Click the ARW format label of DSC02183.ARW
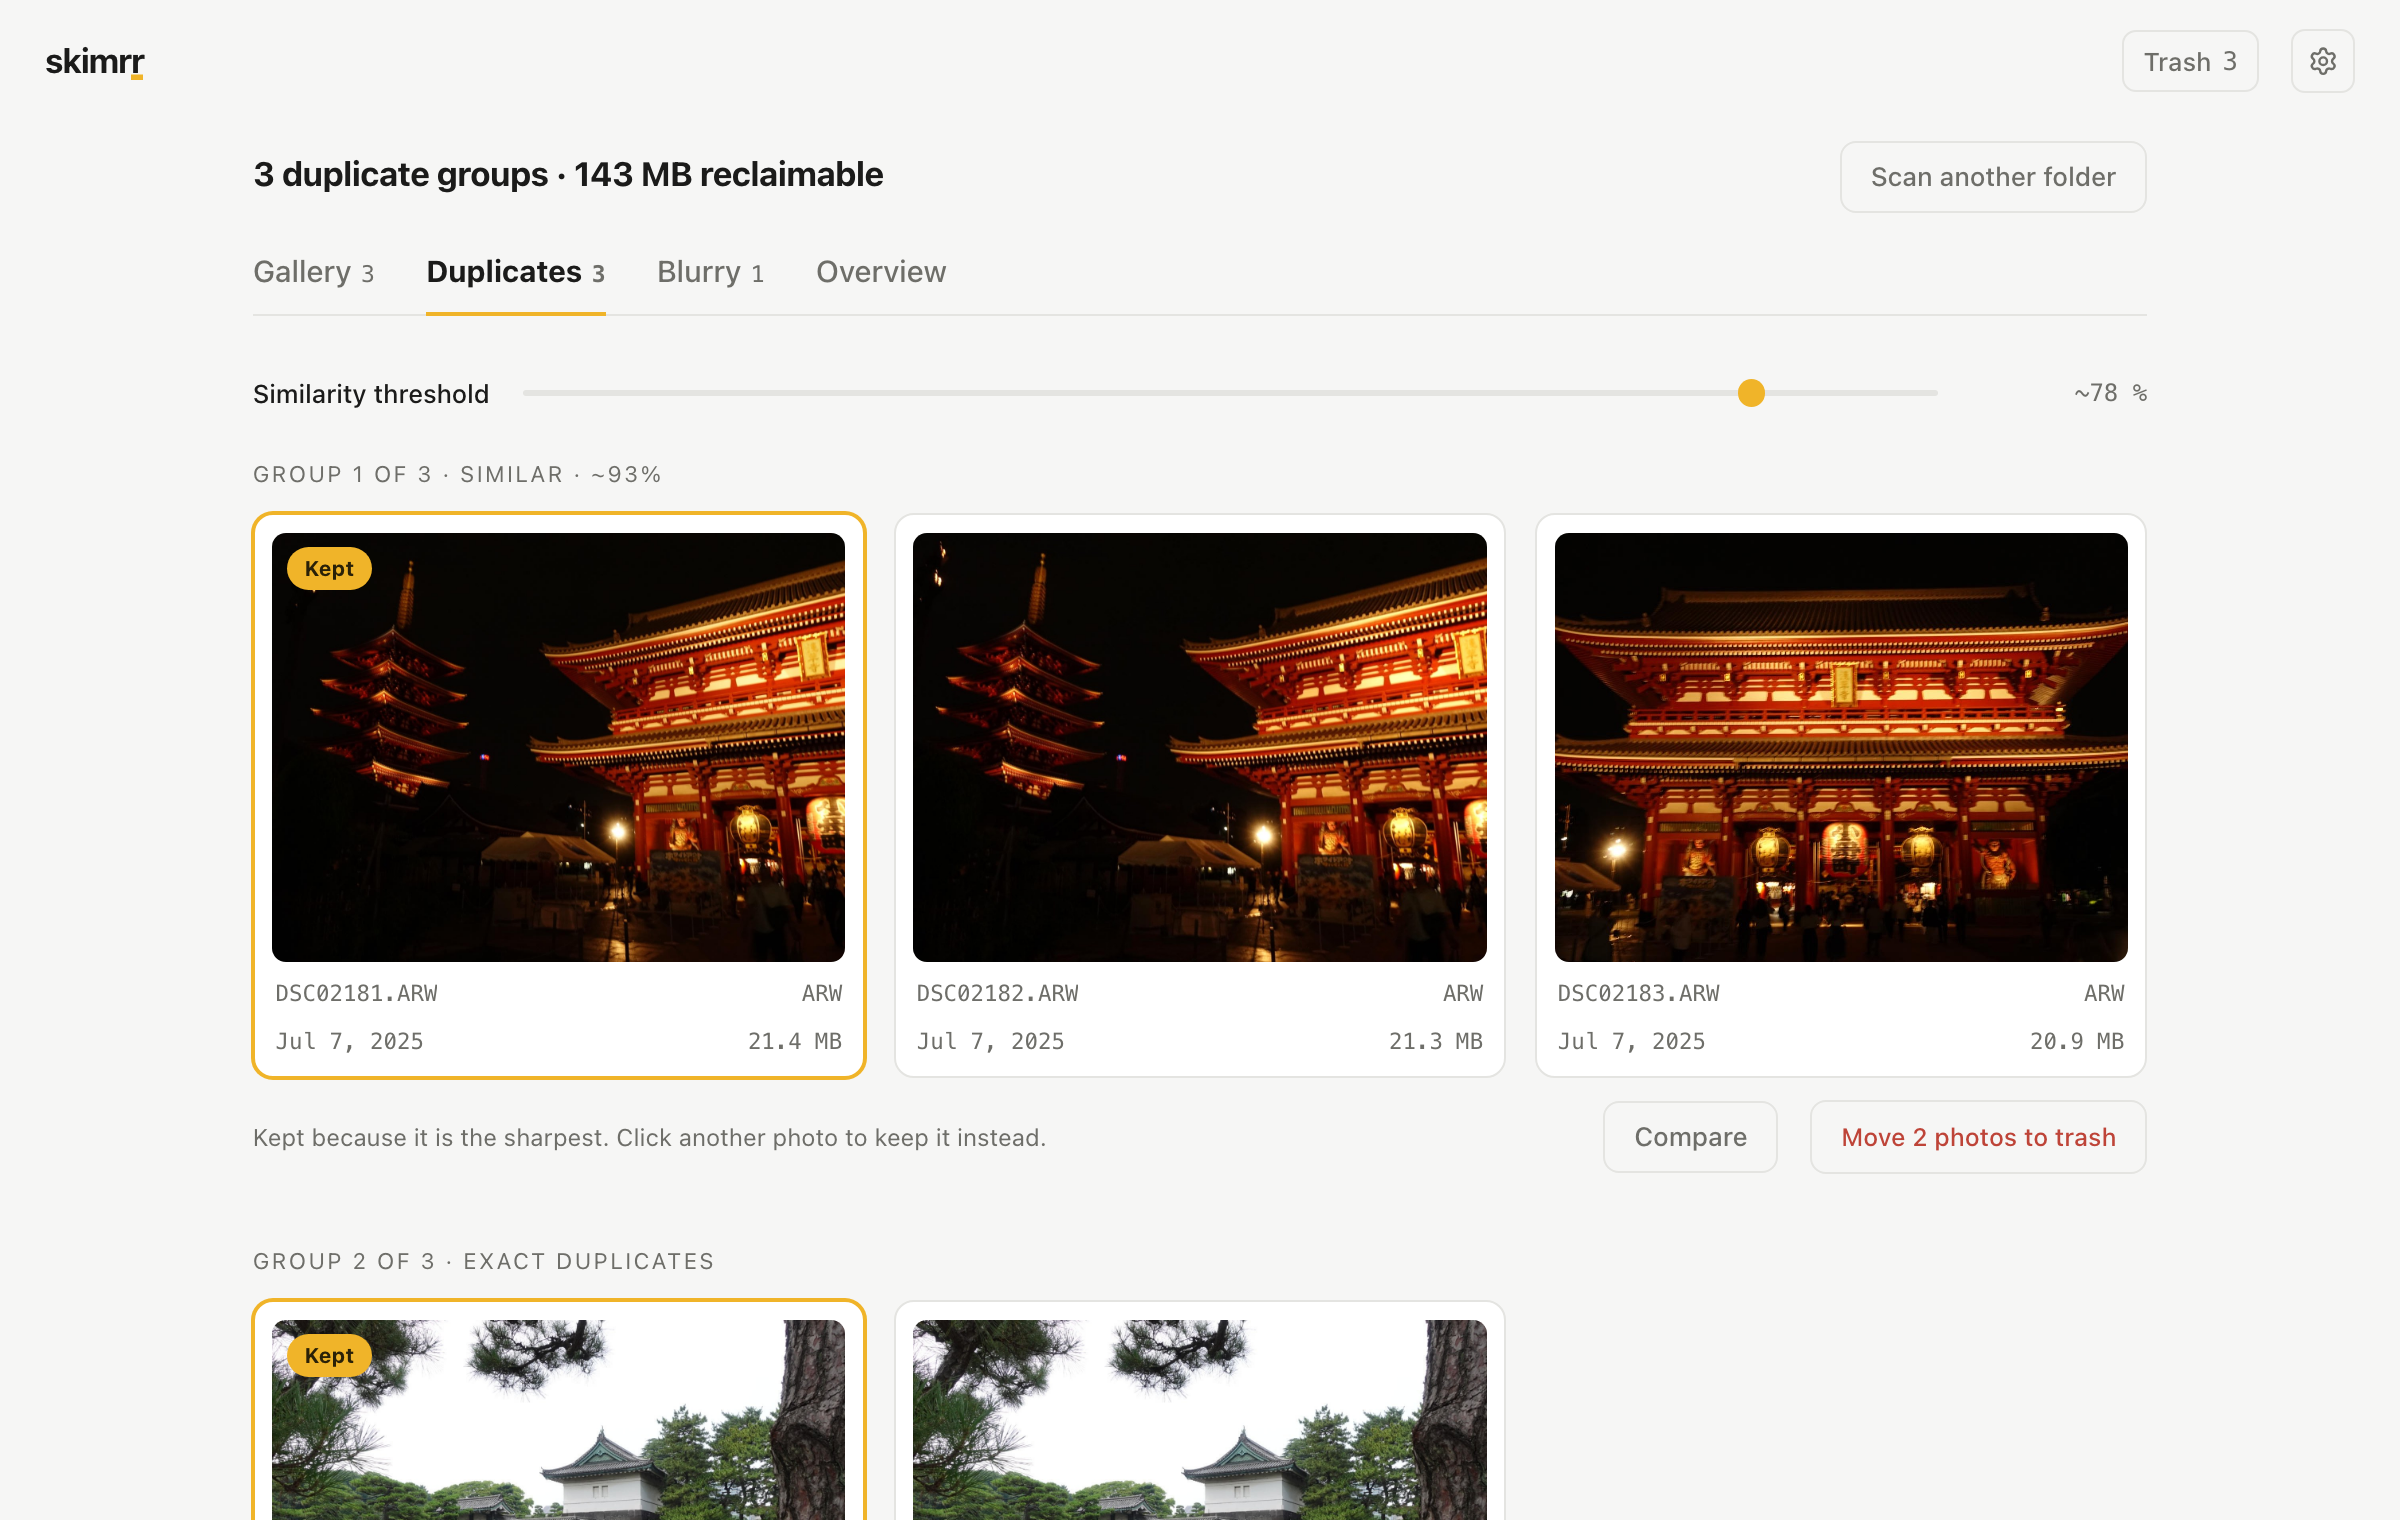Screen dimensions: 2400x1520 coord(2104,994)
